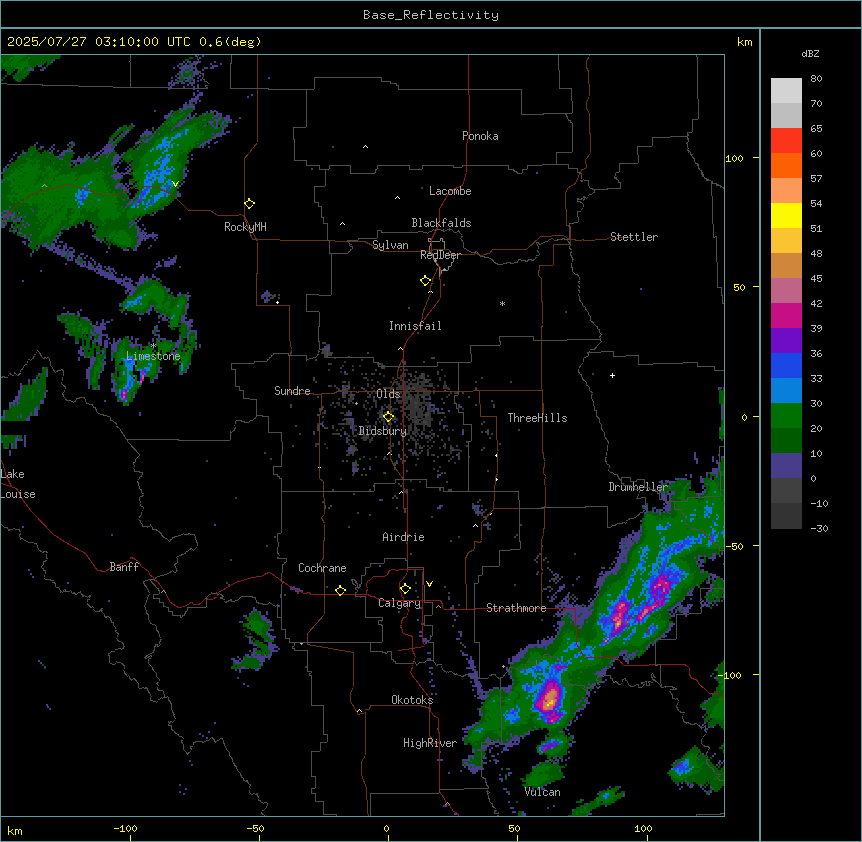Pick the 20 dBZ green legend swatch
The height and width of the screenshot is (842, 862).
786,416
